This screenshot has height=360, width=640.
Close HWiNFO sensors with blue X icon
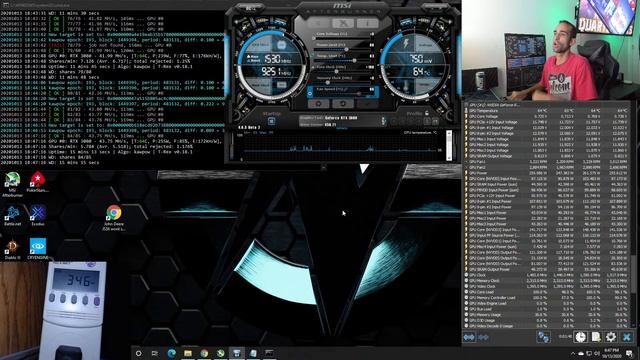(x=627, y=337)
